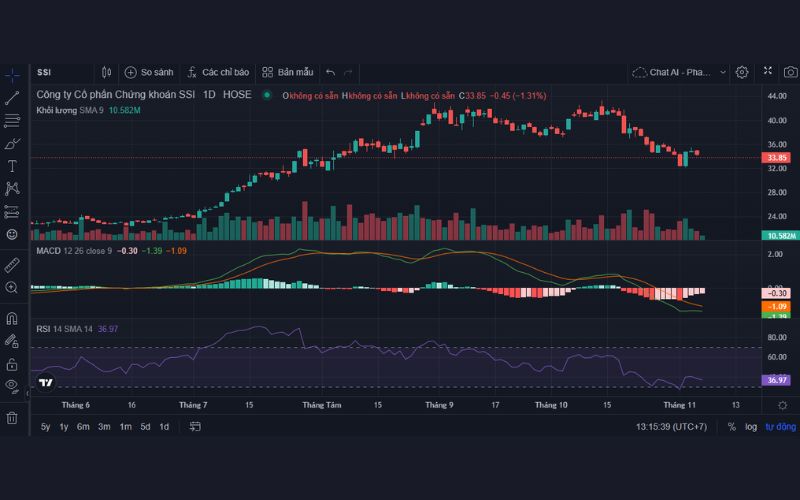
Task: Toggle percent scale on price axis
Action: (x=732, y=427)
